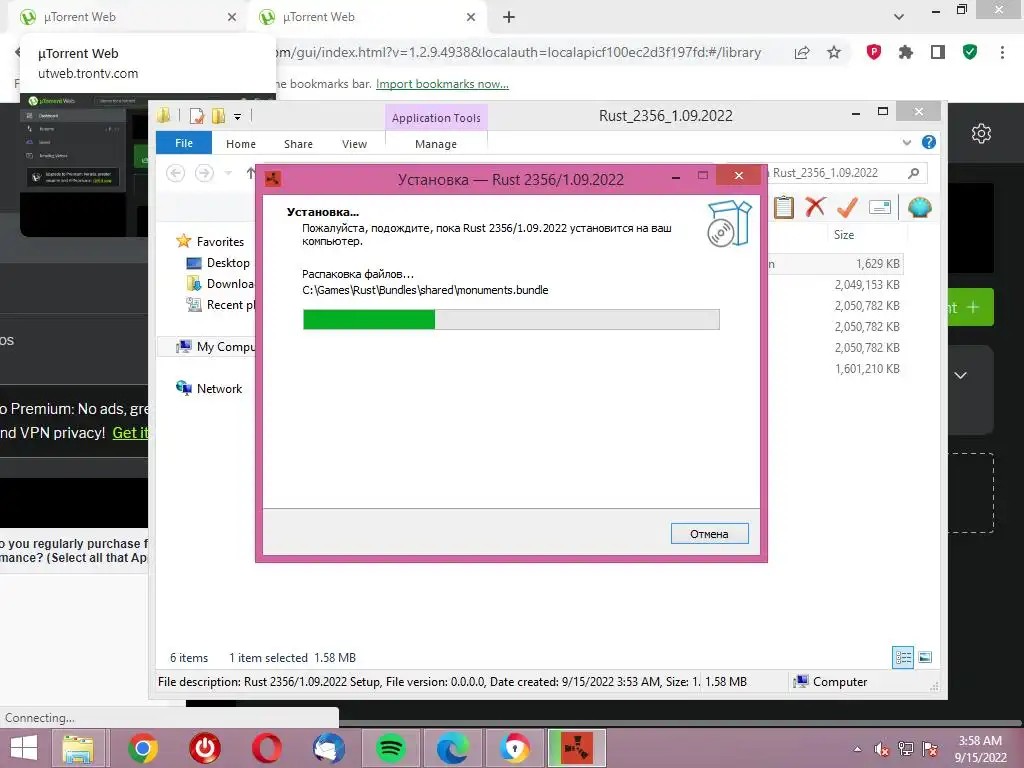The image size is (1024, 768).
Task: Click the muted volume tray icon
Action: (x=882, y=749)
